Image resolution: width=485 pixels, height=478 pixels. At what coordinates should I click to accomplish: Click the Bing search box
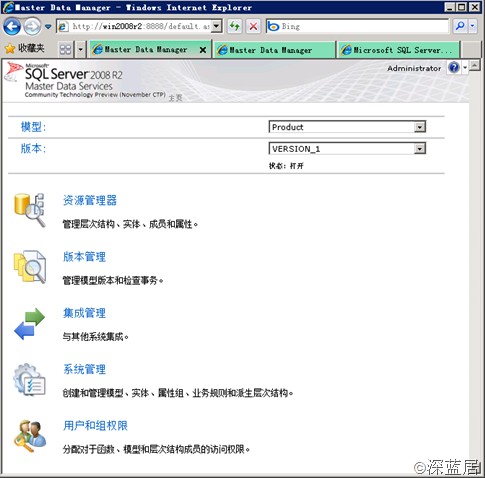click(357, 26)
